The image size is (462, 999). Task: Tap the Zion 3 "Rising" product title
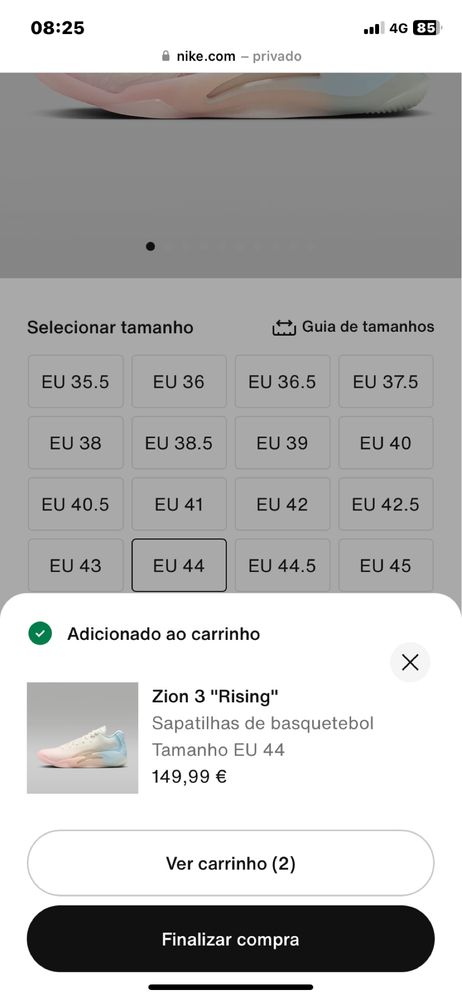[215, 696]
